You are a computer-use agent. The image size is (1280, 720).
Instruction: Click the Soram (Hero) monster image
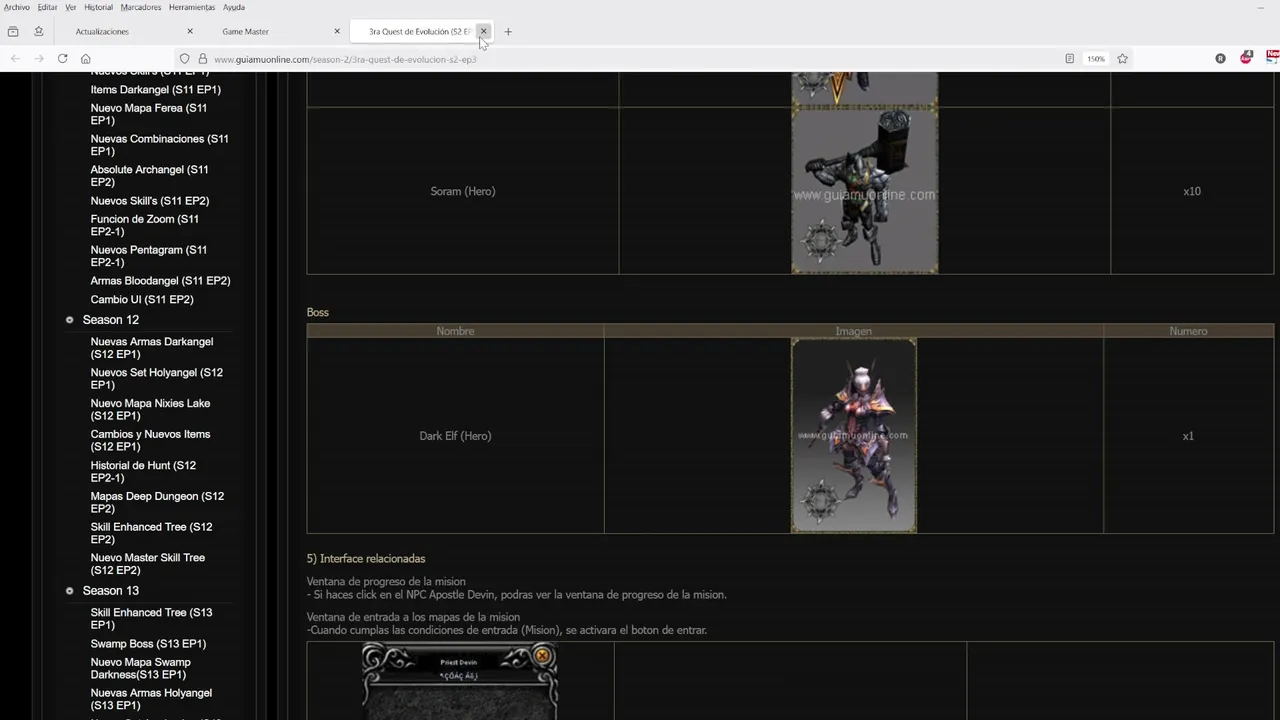click(x=865, y=190)
